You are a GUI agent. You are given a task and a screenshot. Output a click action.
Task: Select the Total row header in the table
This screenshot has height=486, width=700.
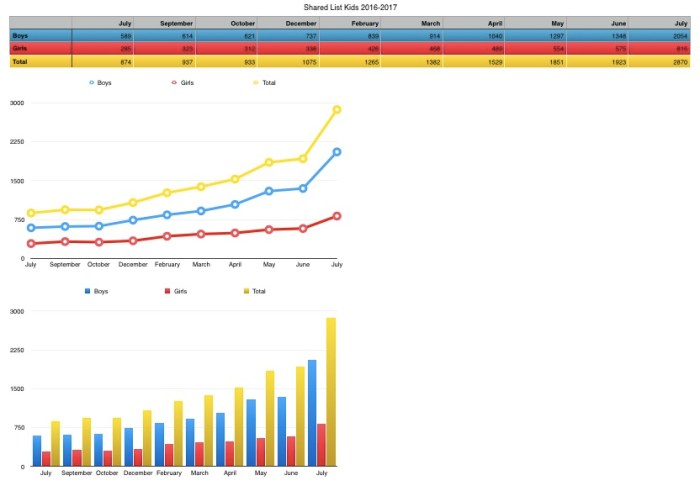click(40, 61)
